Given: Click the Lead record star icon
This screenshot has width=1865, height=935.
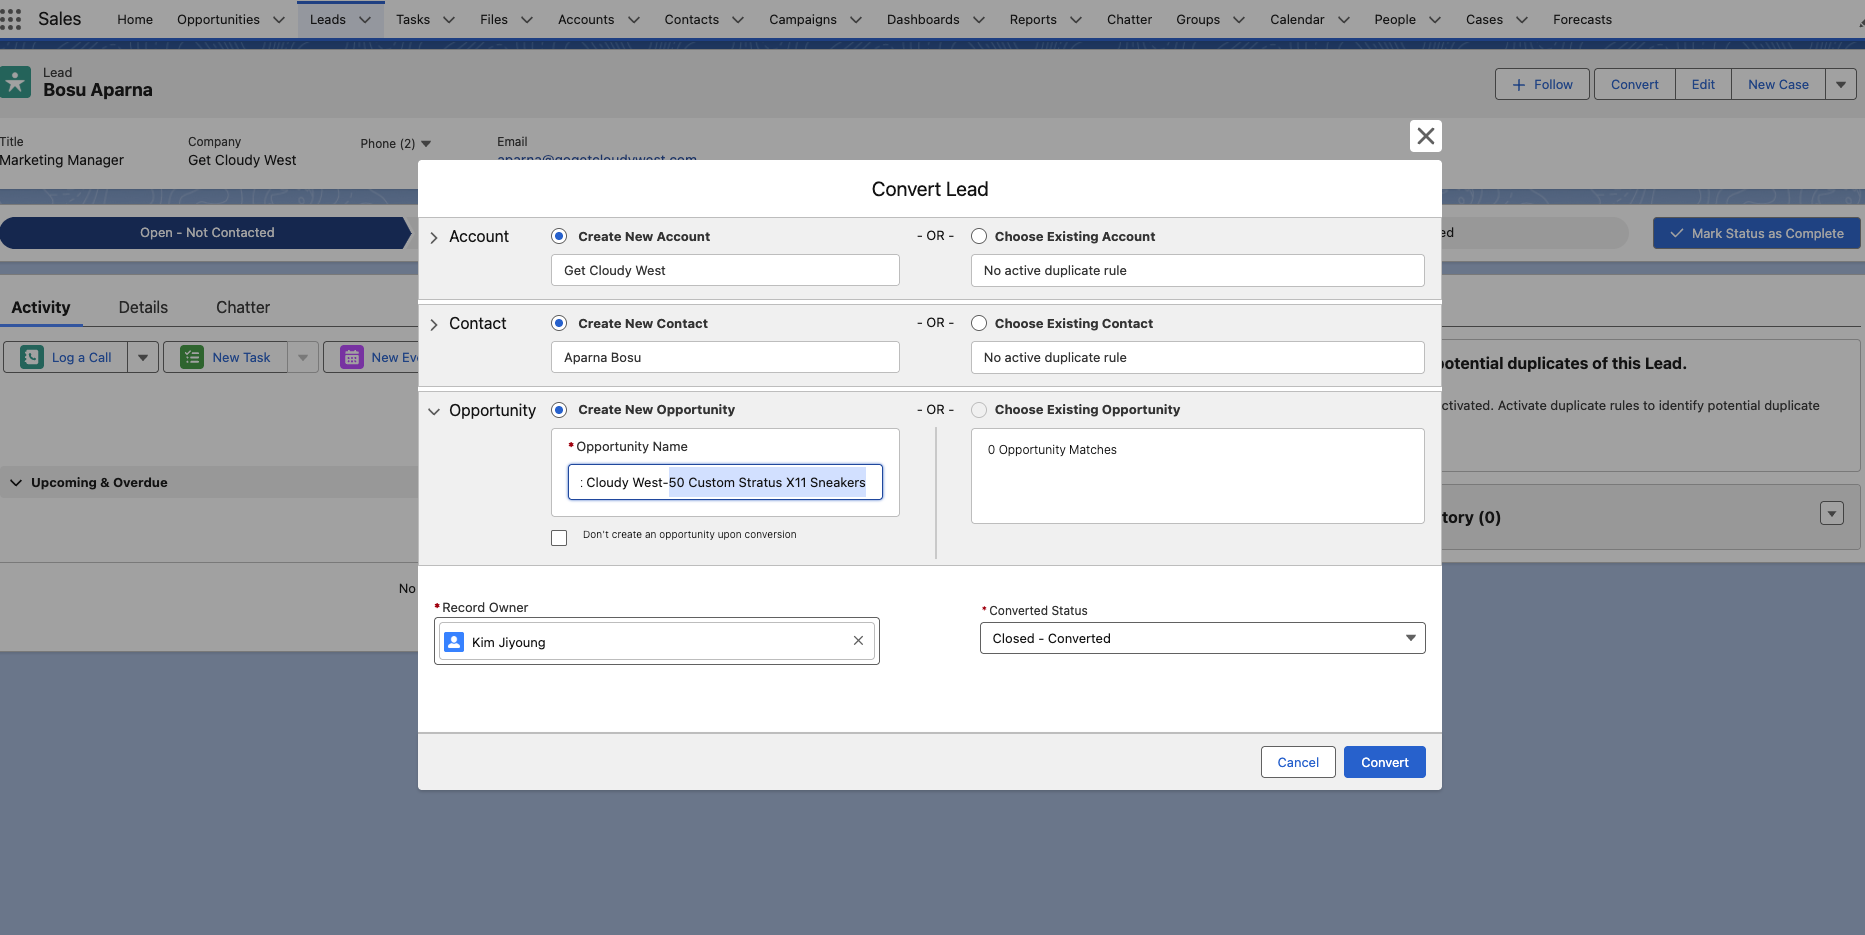Looking at the screenshot, I should click(x=16, y=82).
